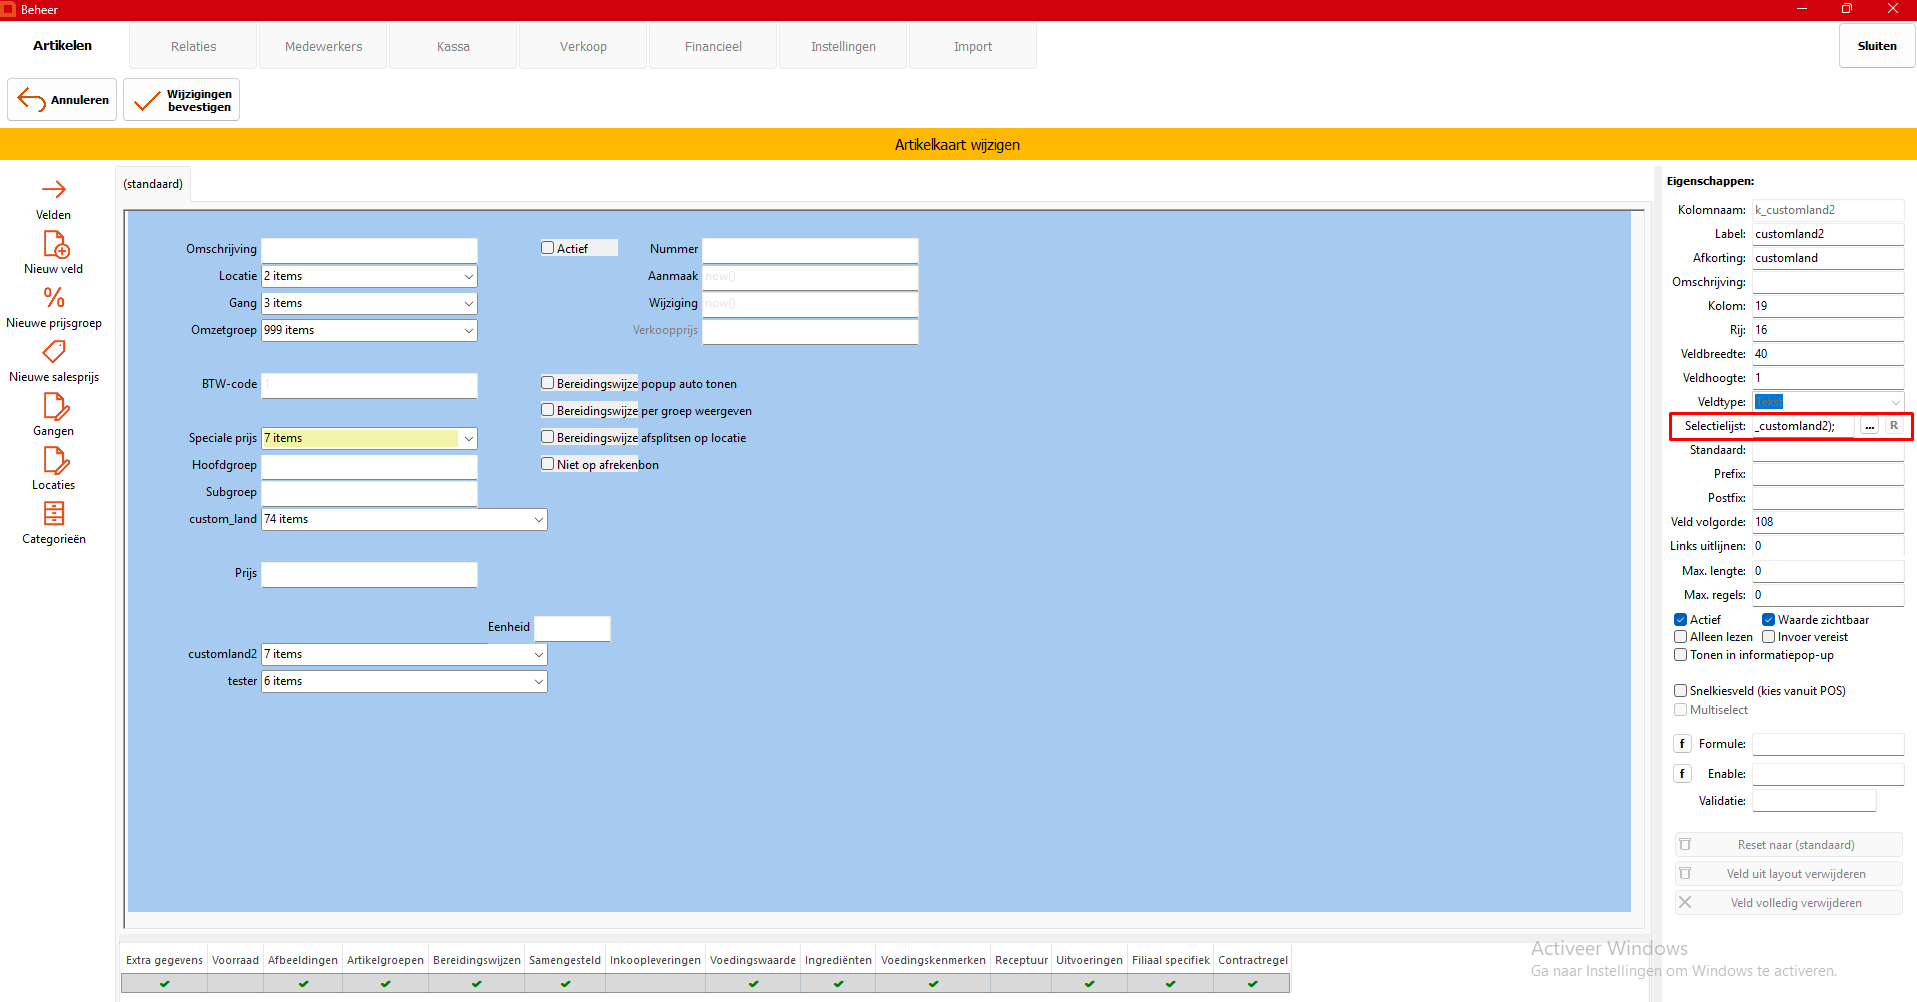This screenshot has height=1002, width=1917.
Task: Click the Nieuwe salesprijs tag icon
Action: pos(54,352)
